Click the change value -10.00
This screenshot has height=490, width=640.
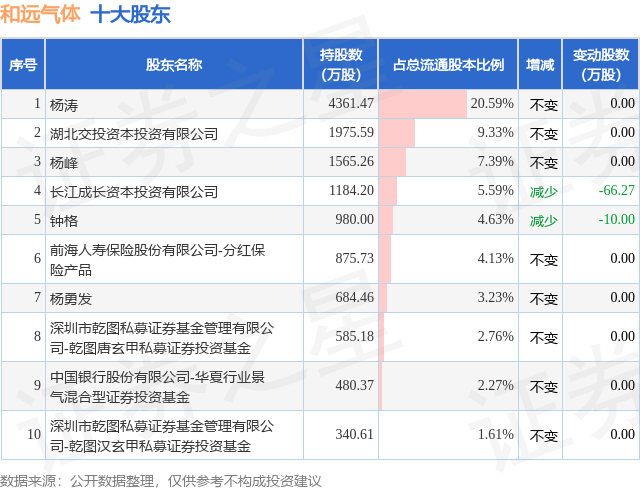tap(616, 219)
